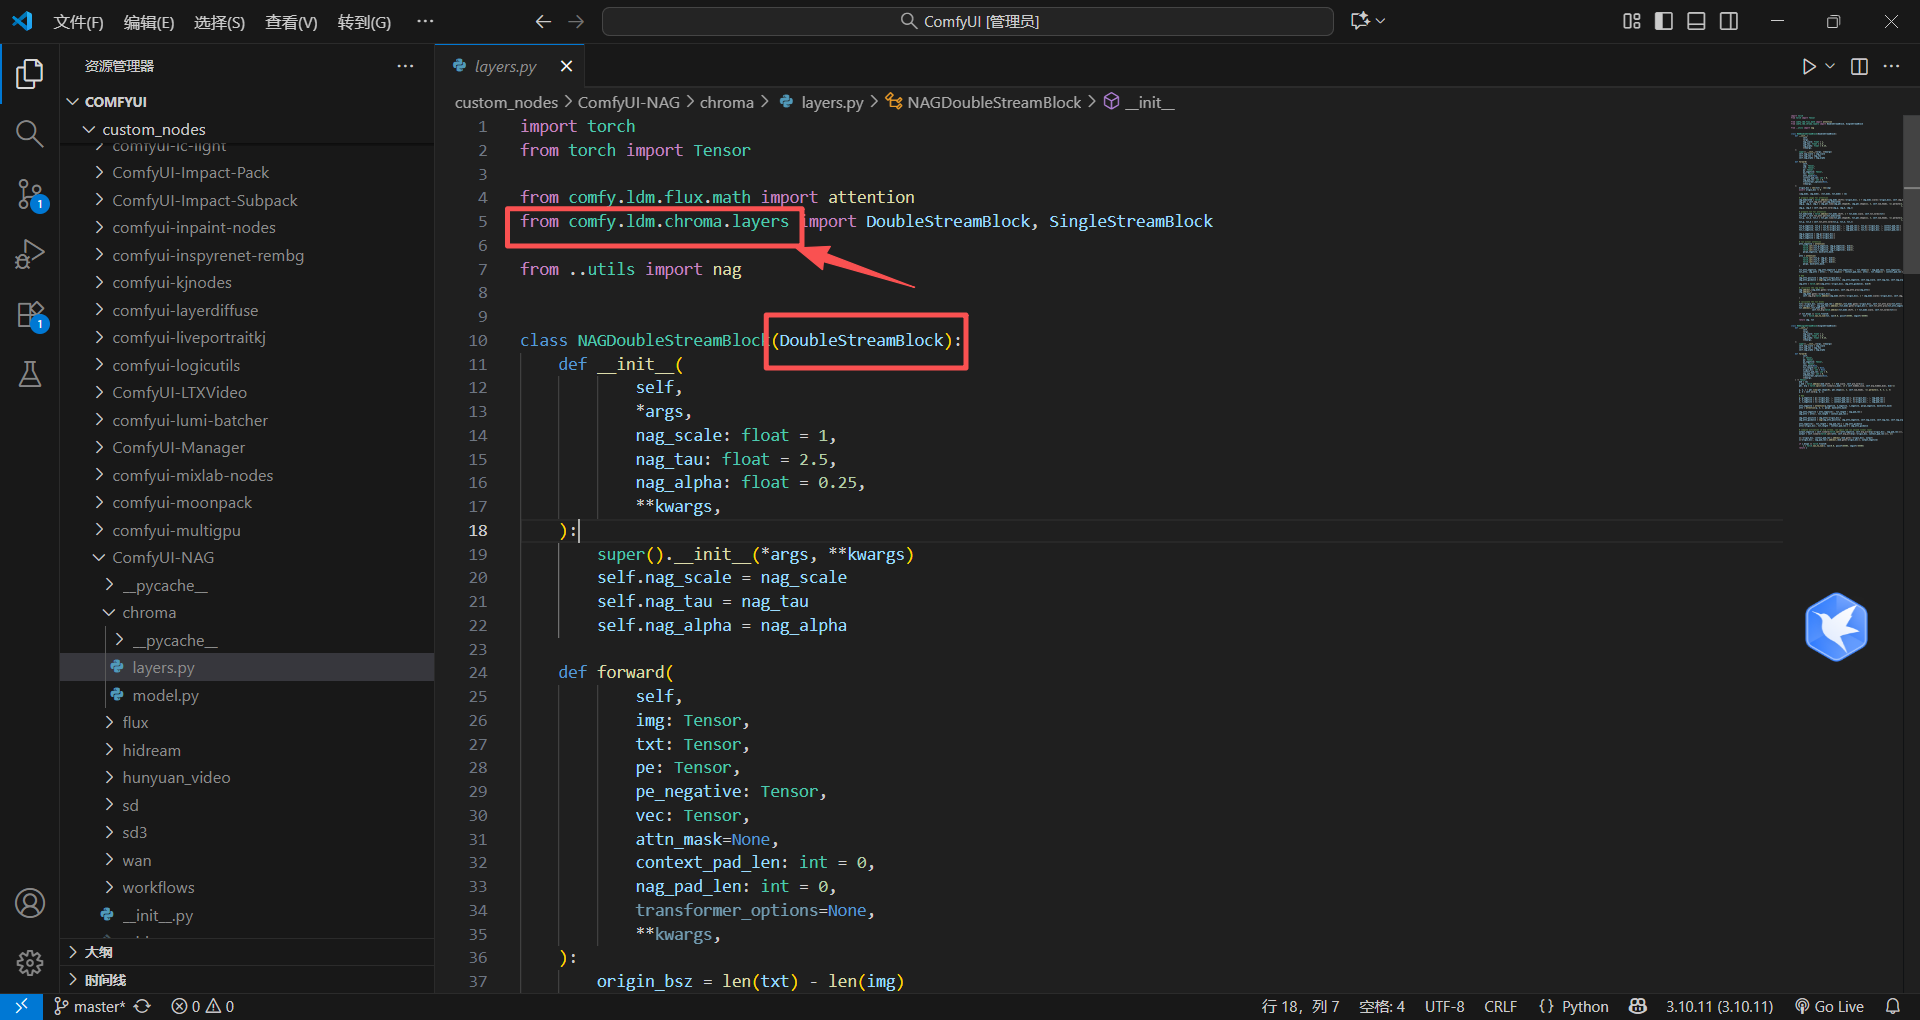Select Python interpreter 3.10.11

point(1719,1006)
